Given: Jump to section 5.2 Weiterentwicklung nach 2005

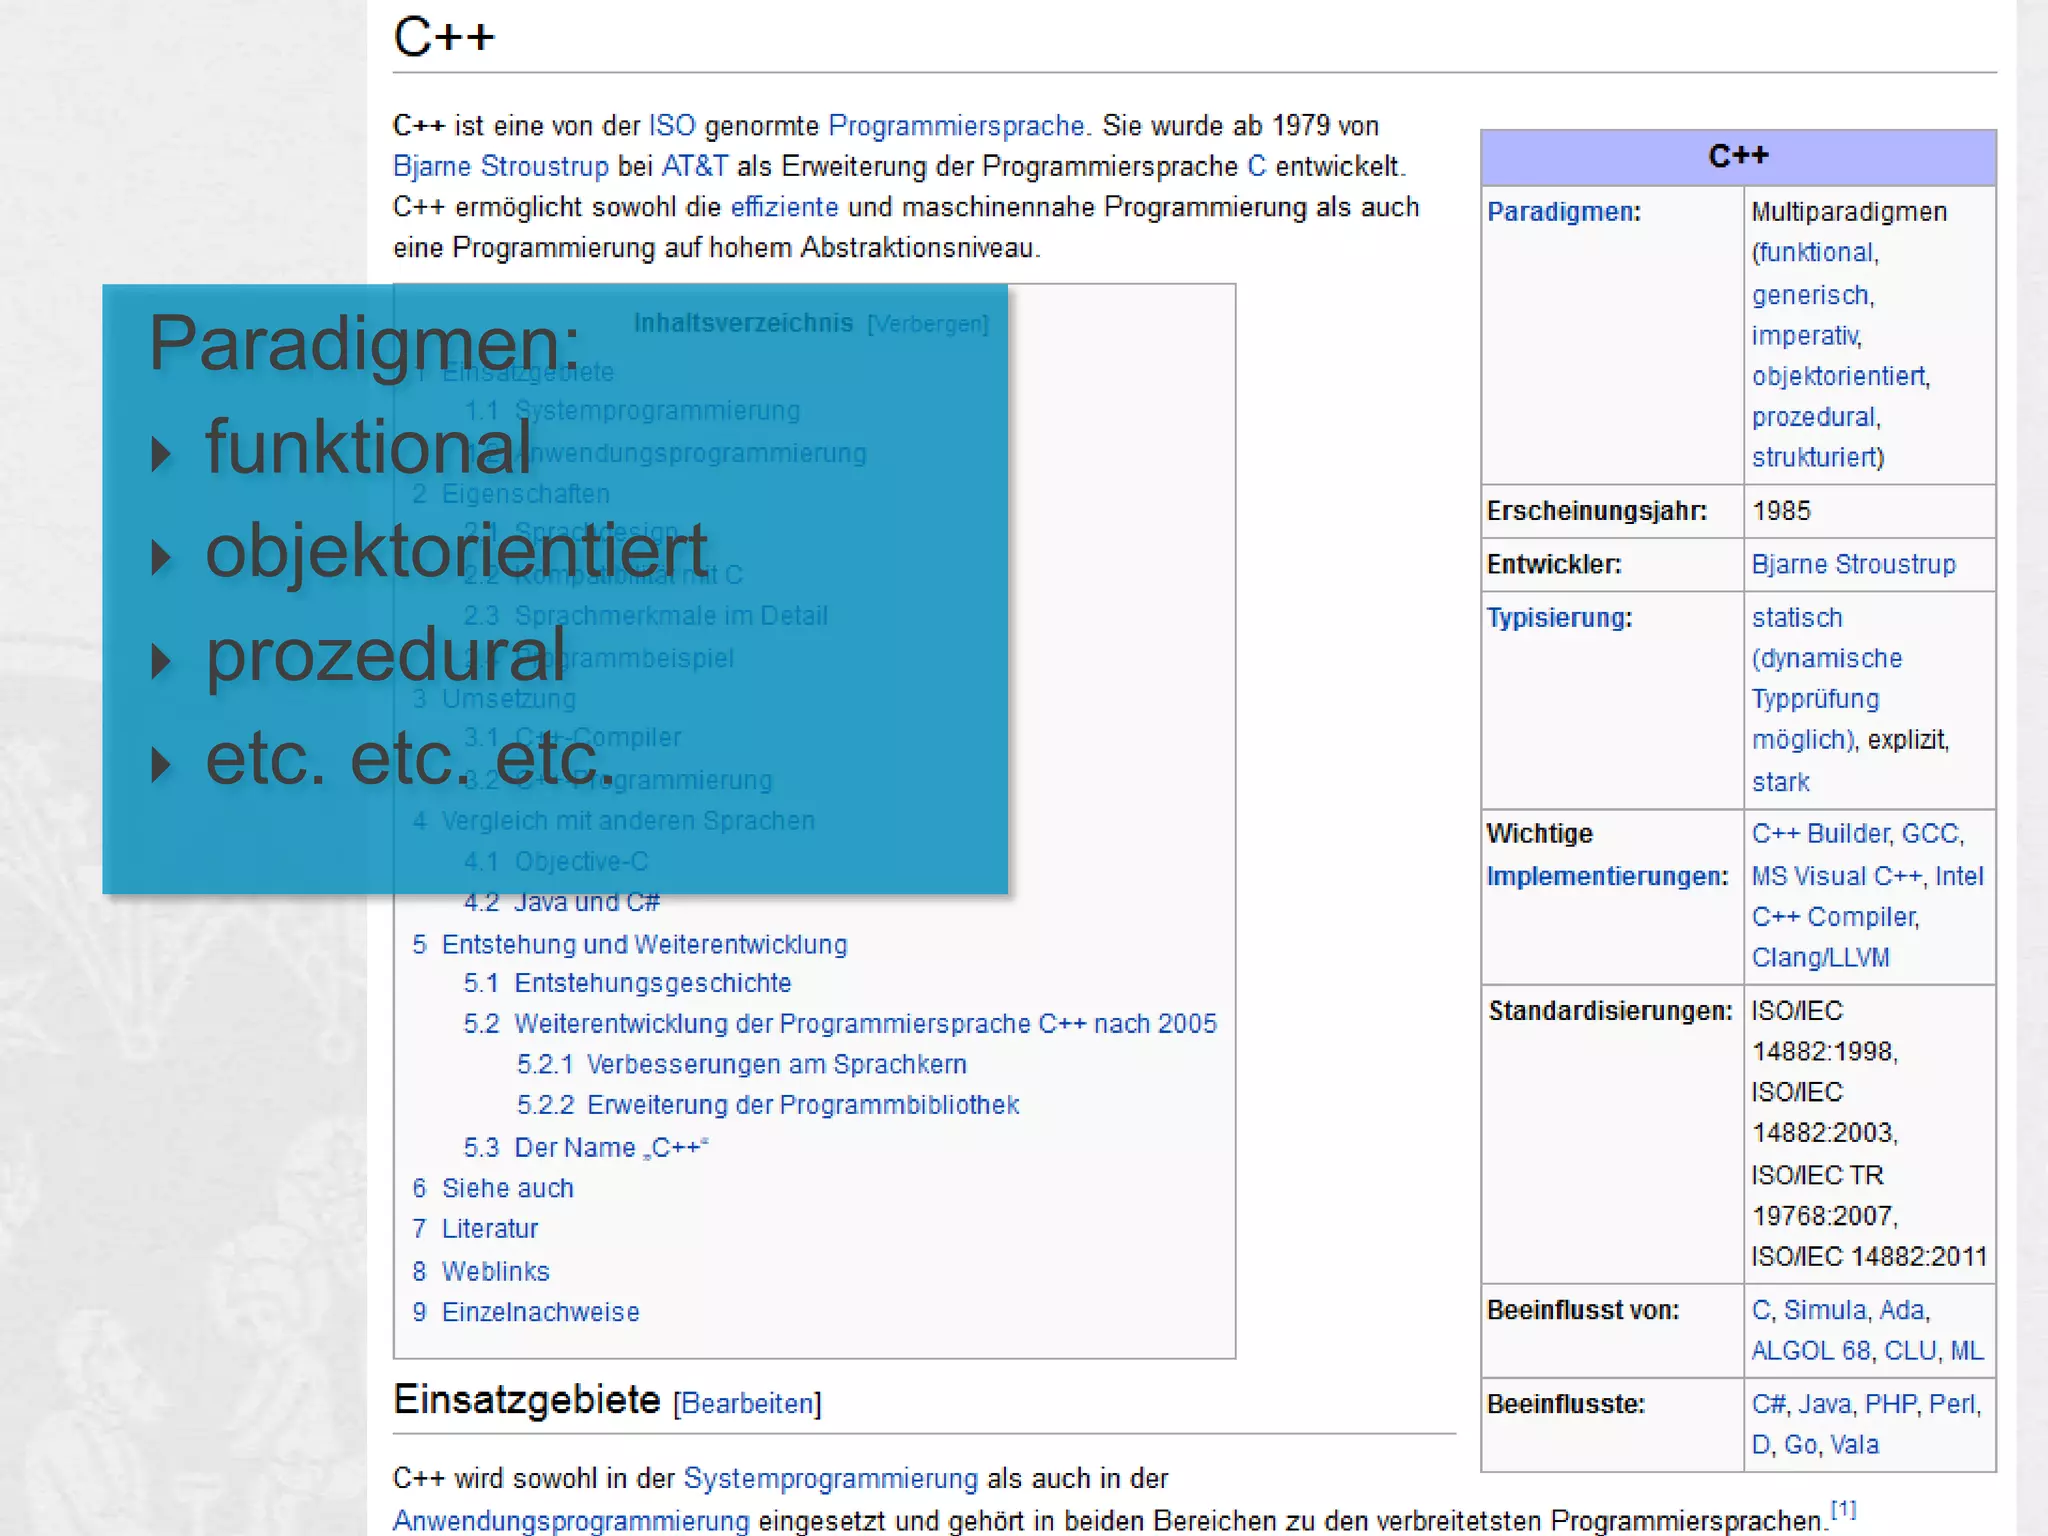Looking at the screenshot, I should [x=840, y=1025].
